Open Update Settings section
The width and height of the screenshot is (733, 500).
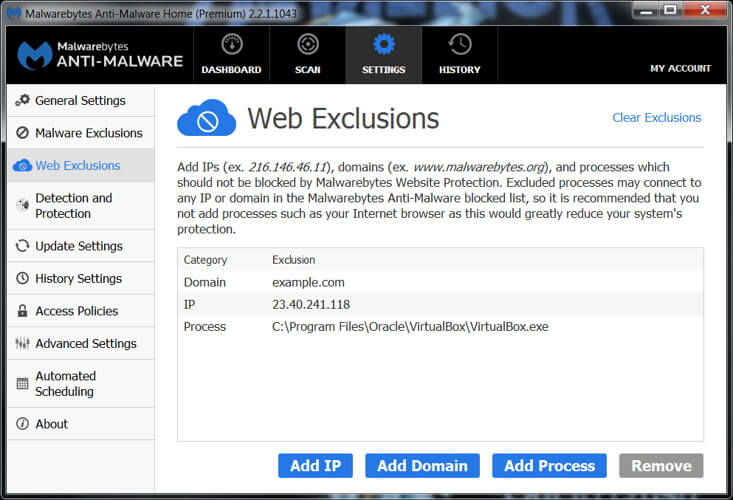tap(81, 246)
